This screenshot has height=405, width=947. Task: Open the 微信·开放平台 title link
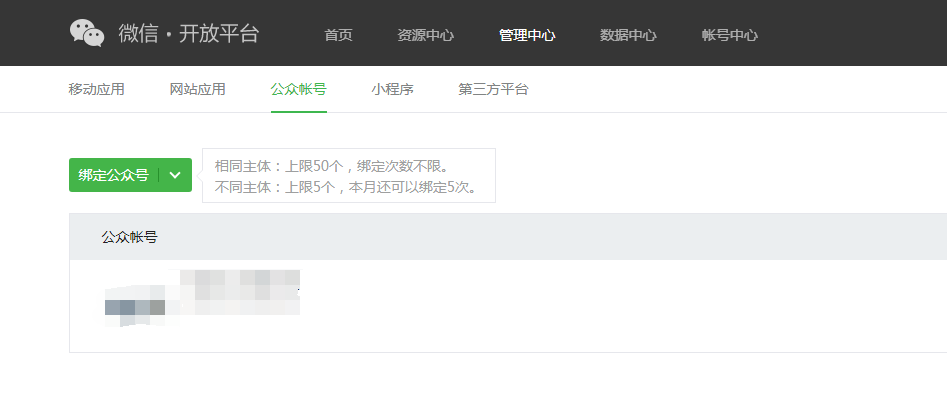pos(188,33)
